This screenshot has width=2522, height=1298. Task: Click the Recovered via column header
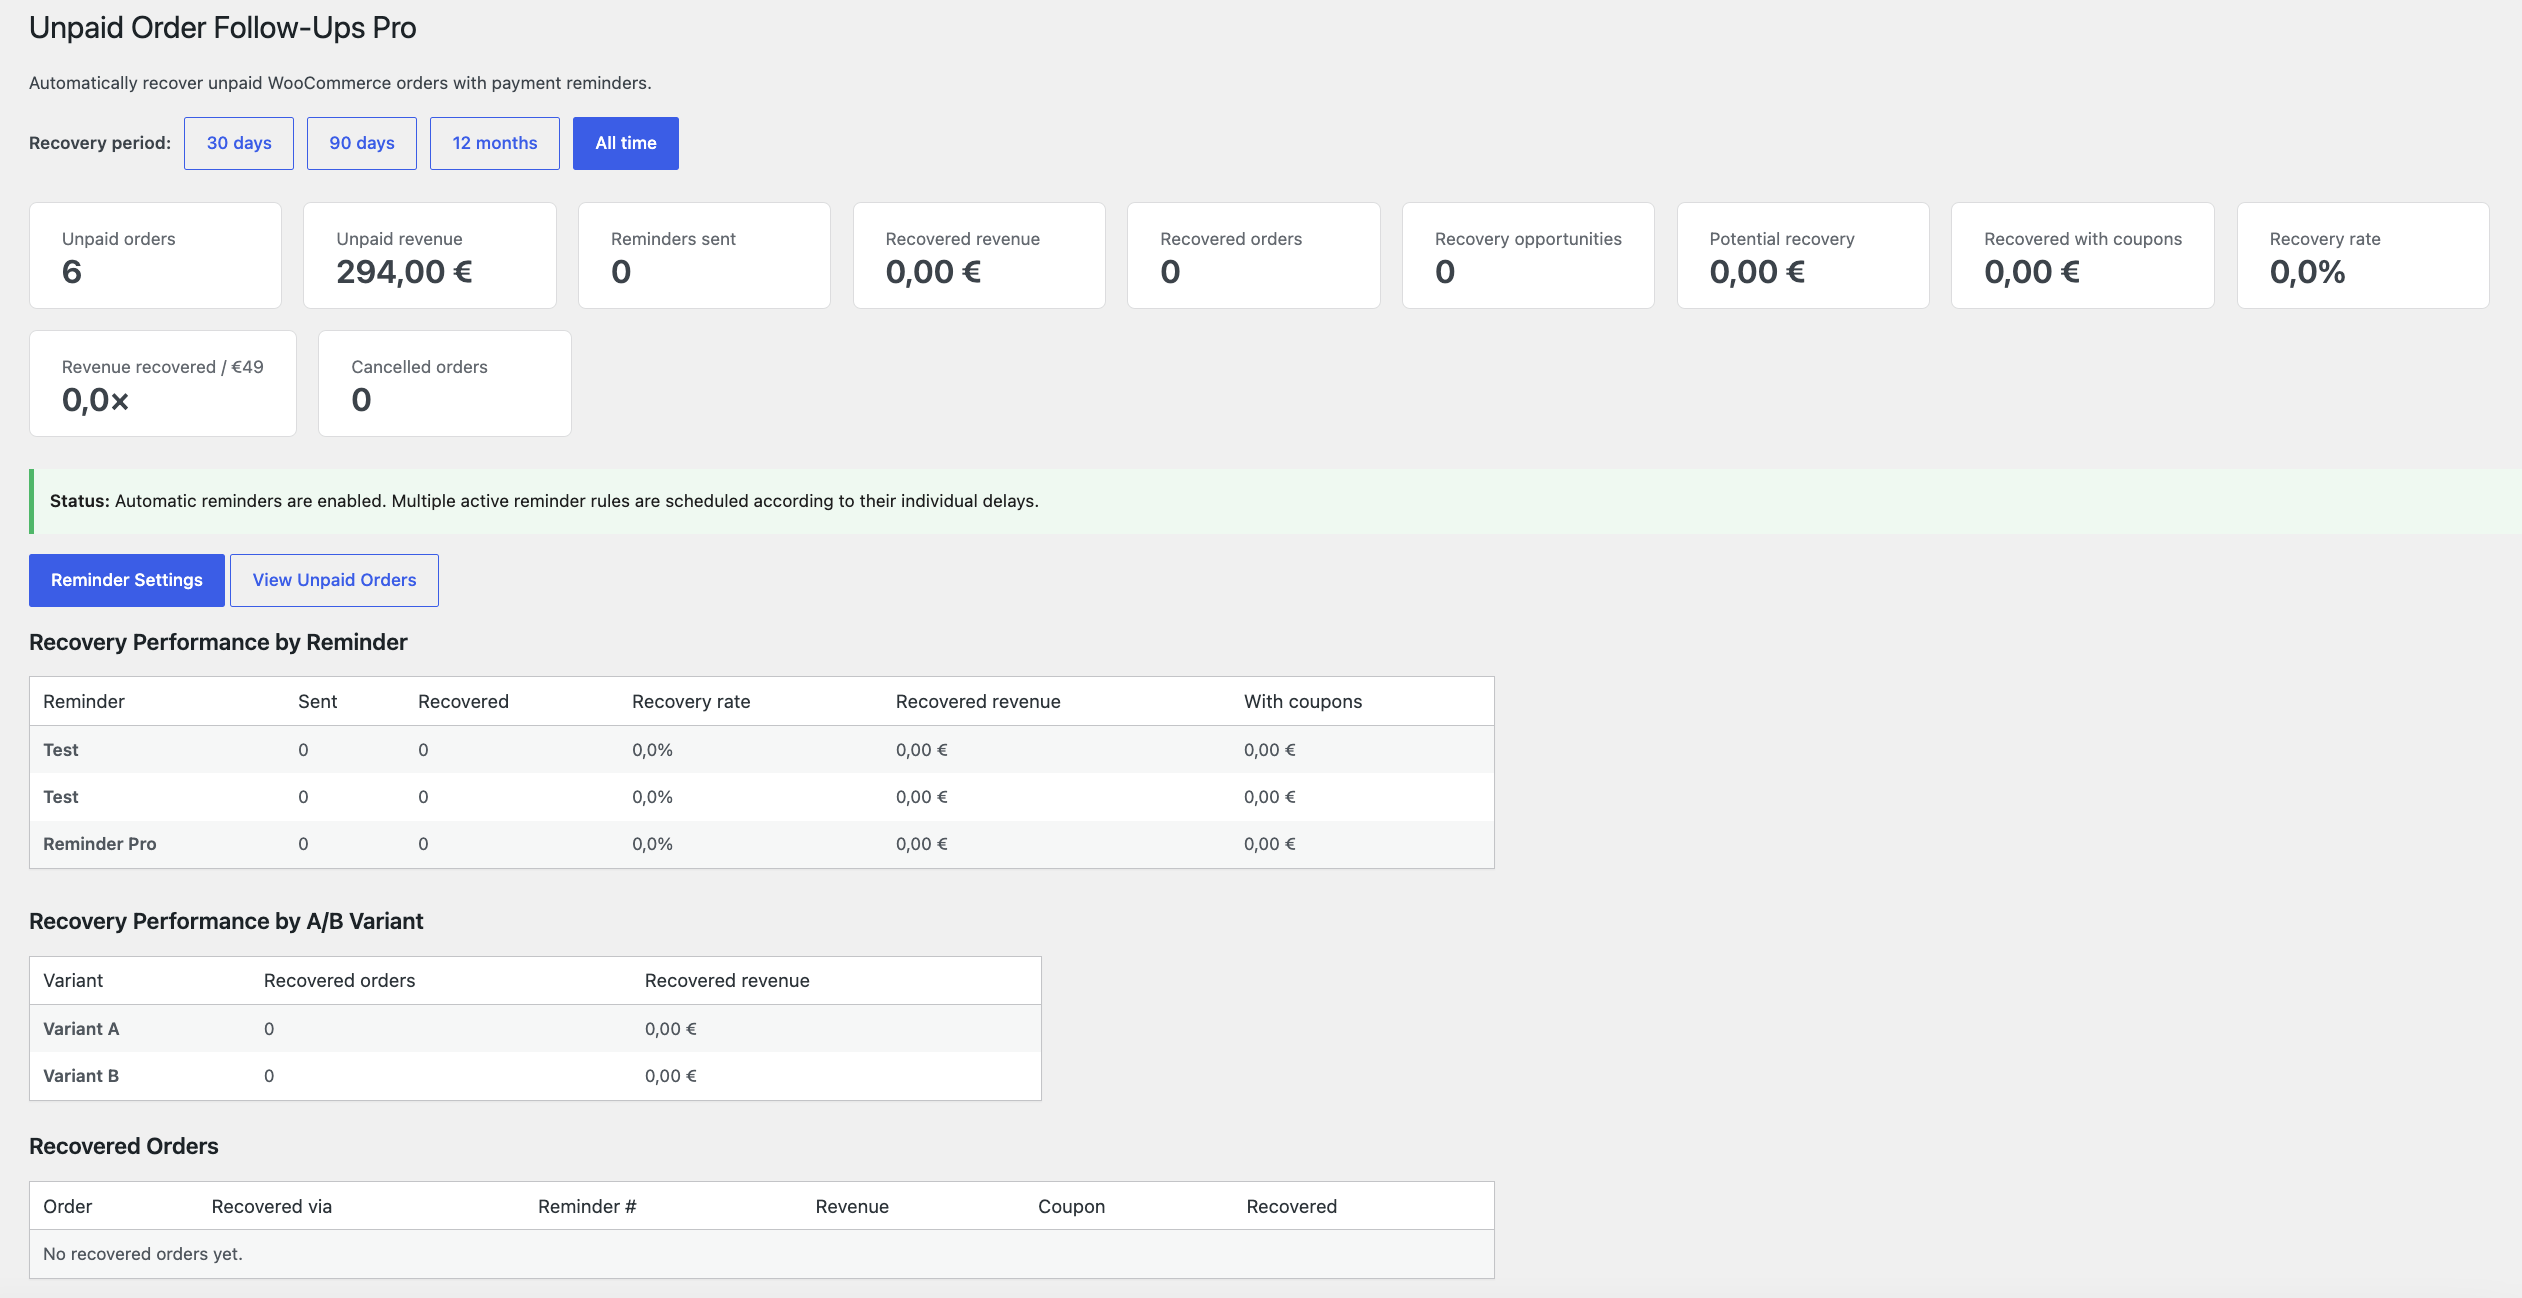271,1207
